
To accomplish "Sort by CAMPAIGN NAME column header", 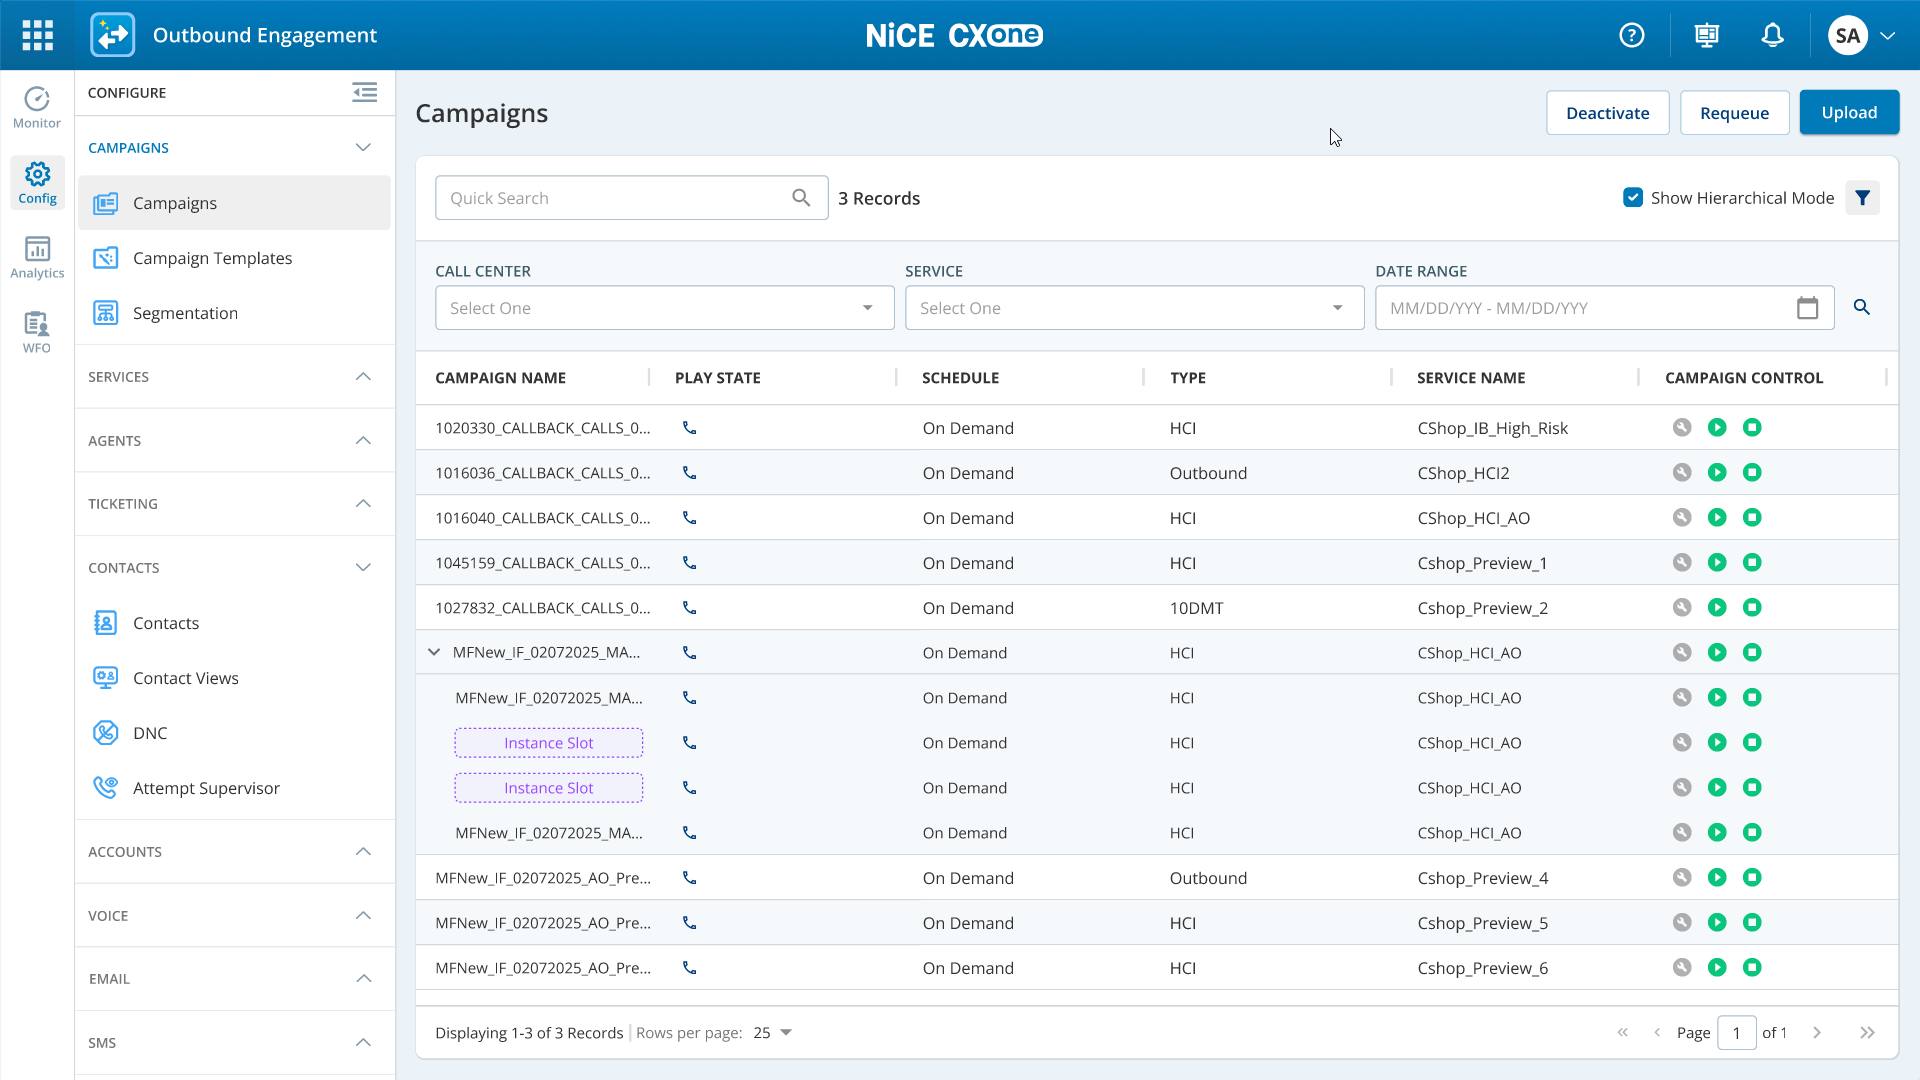I will 500,378.
